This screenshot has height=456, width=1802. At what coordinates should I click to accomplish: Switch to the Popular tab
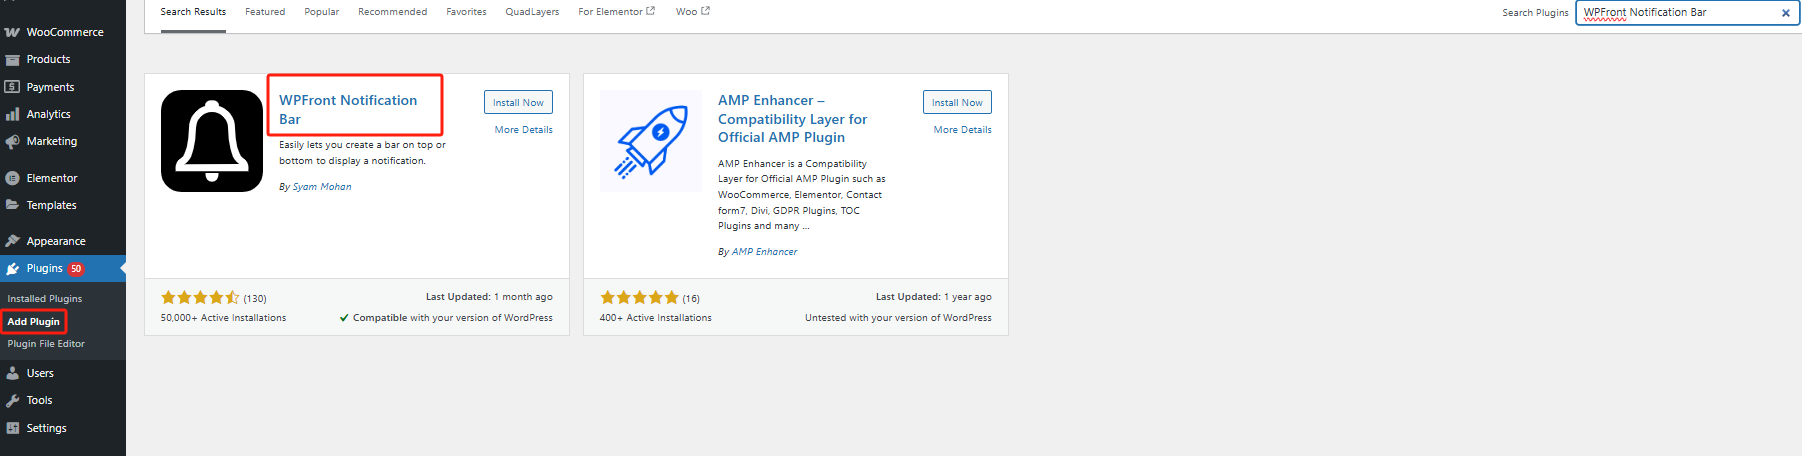click(x=322, y=12)
